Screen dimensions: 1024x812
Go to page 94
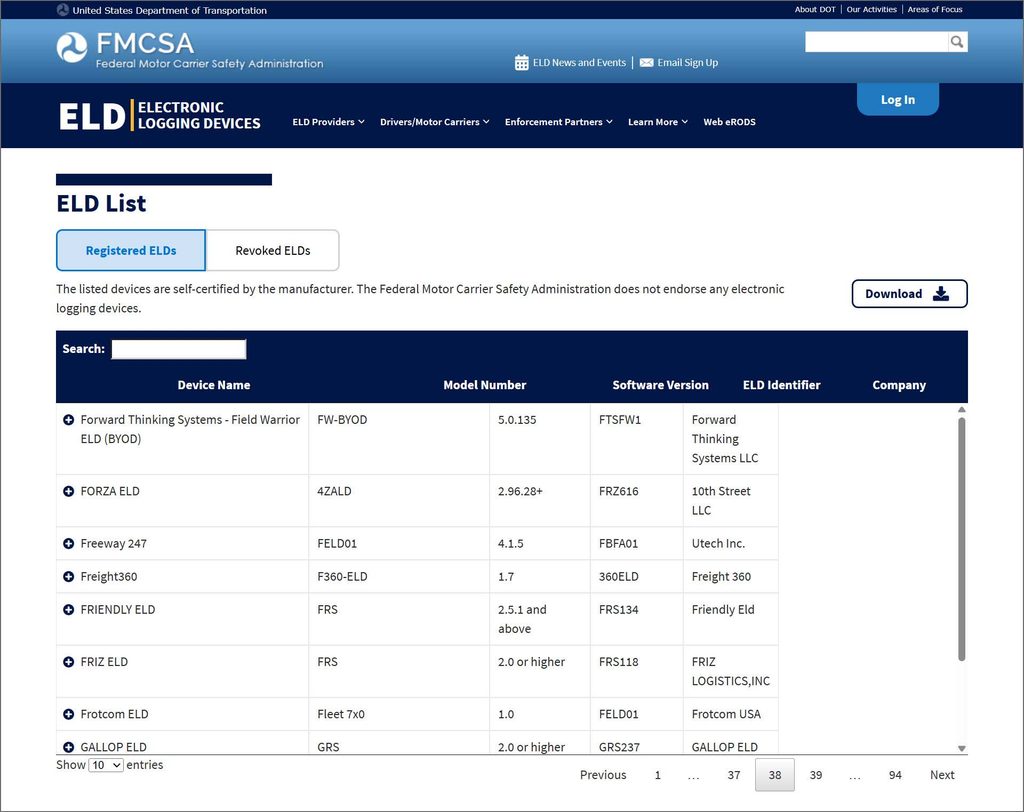pos(895,775)
